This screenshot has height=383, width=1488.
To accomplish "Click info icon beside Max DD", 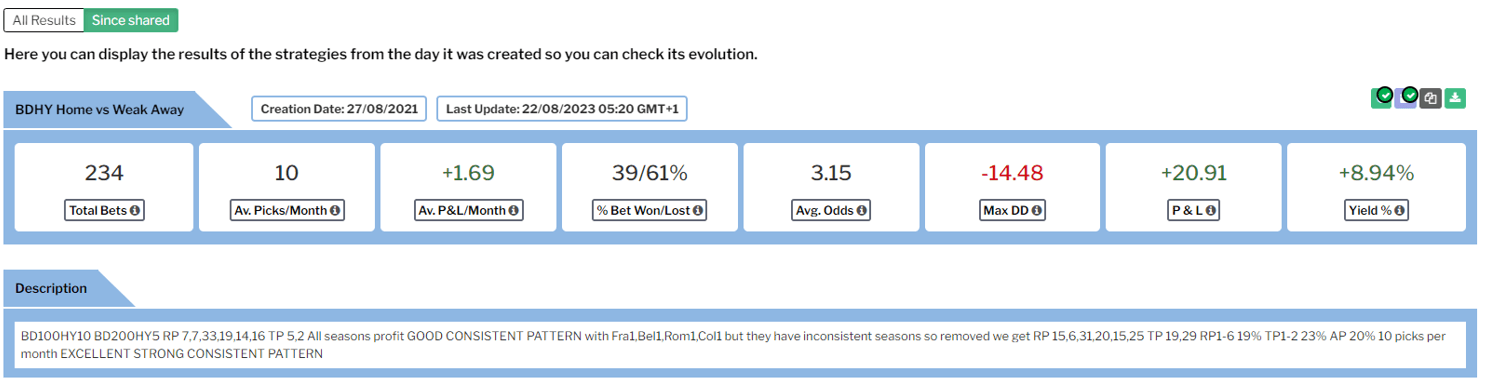I will [1037, 210].
